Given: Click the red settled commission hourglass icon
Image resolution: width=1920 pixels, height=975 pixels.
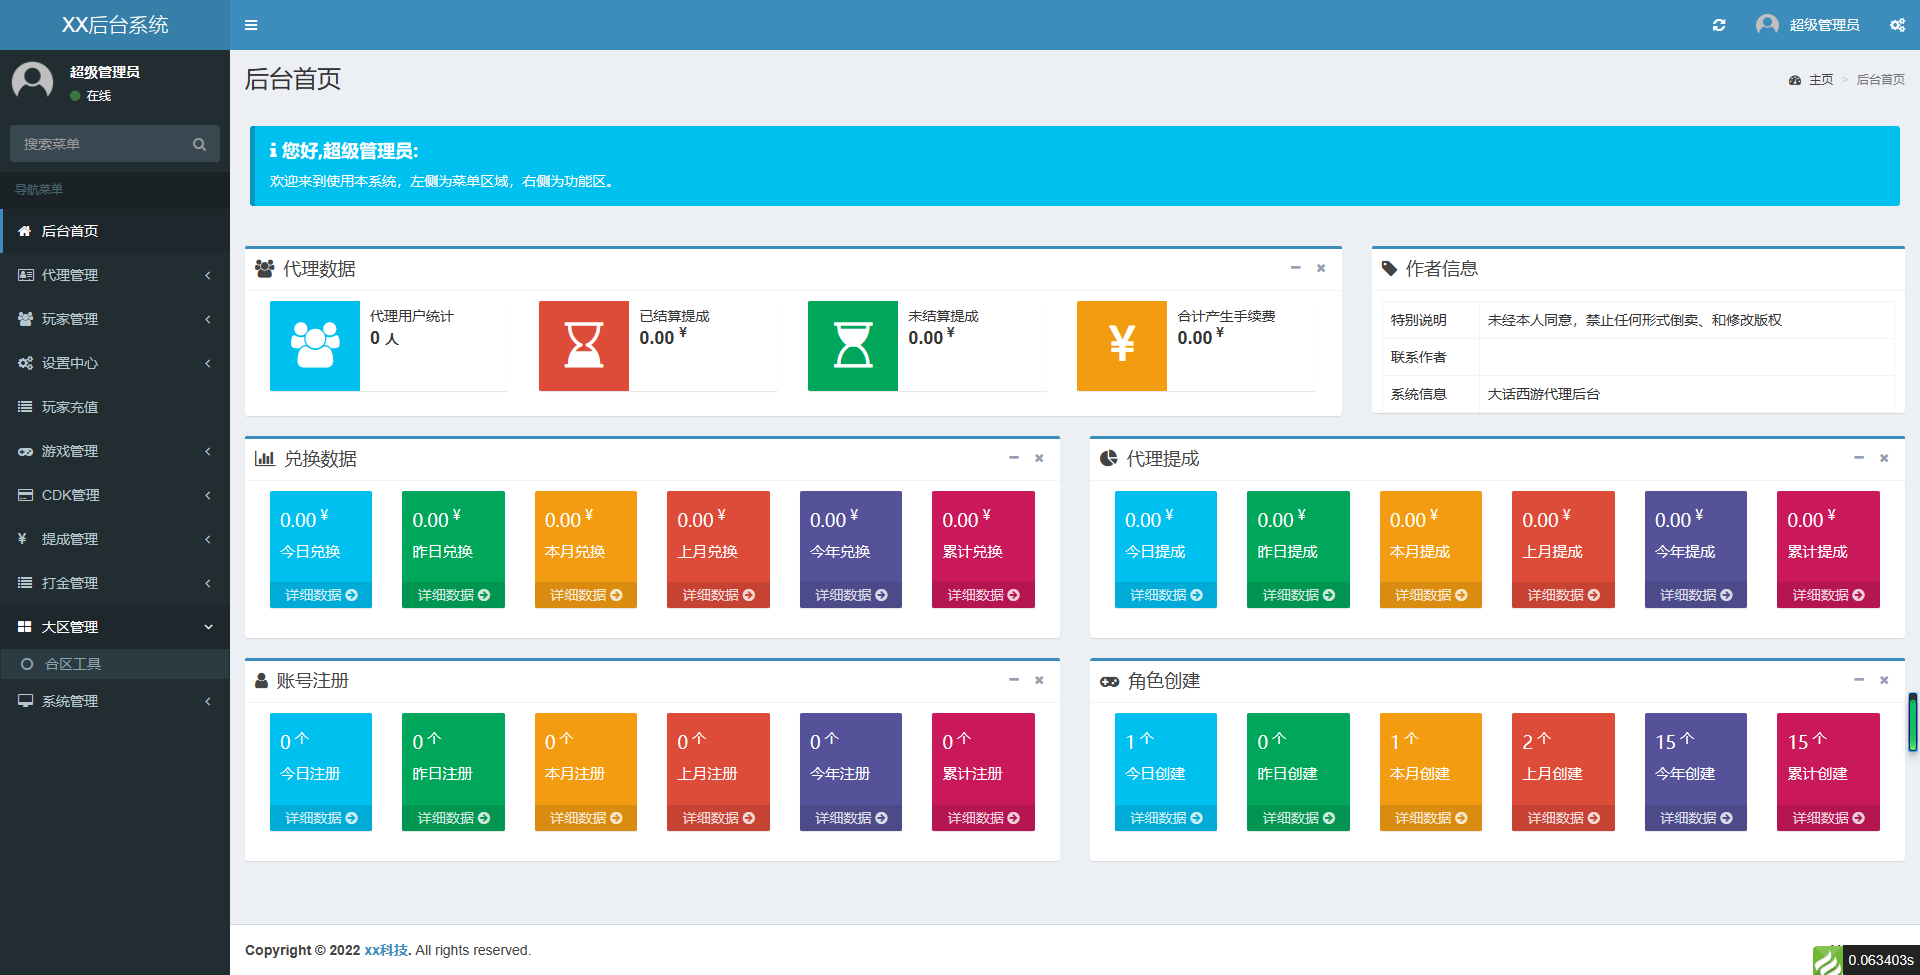Looking at the screenshot, I should [584, 346].
